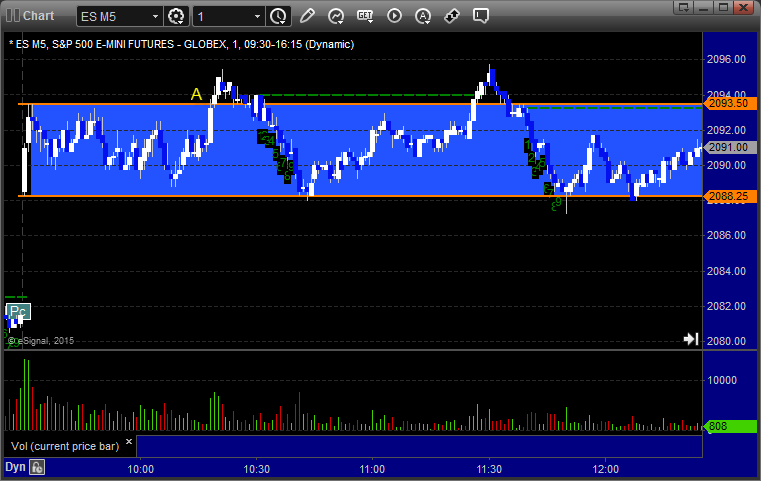
Task: Click the 11:00 time axis label
Action: tap(372, 469)
